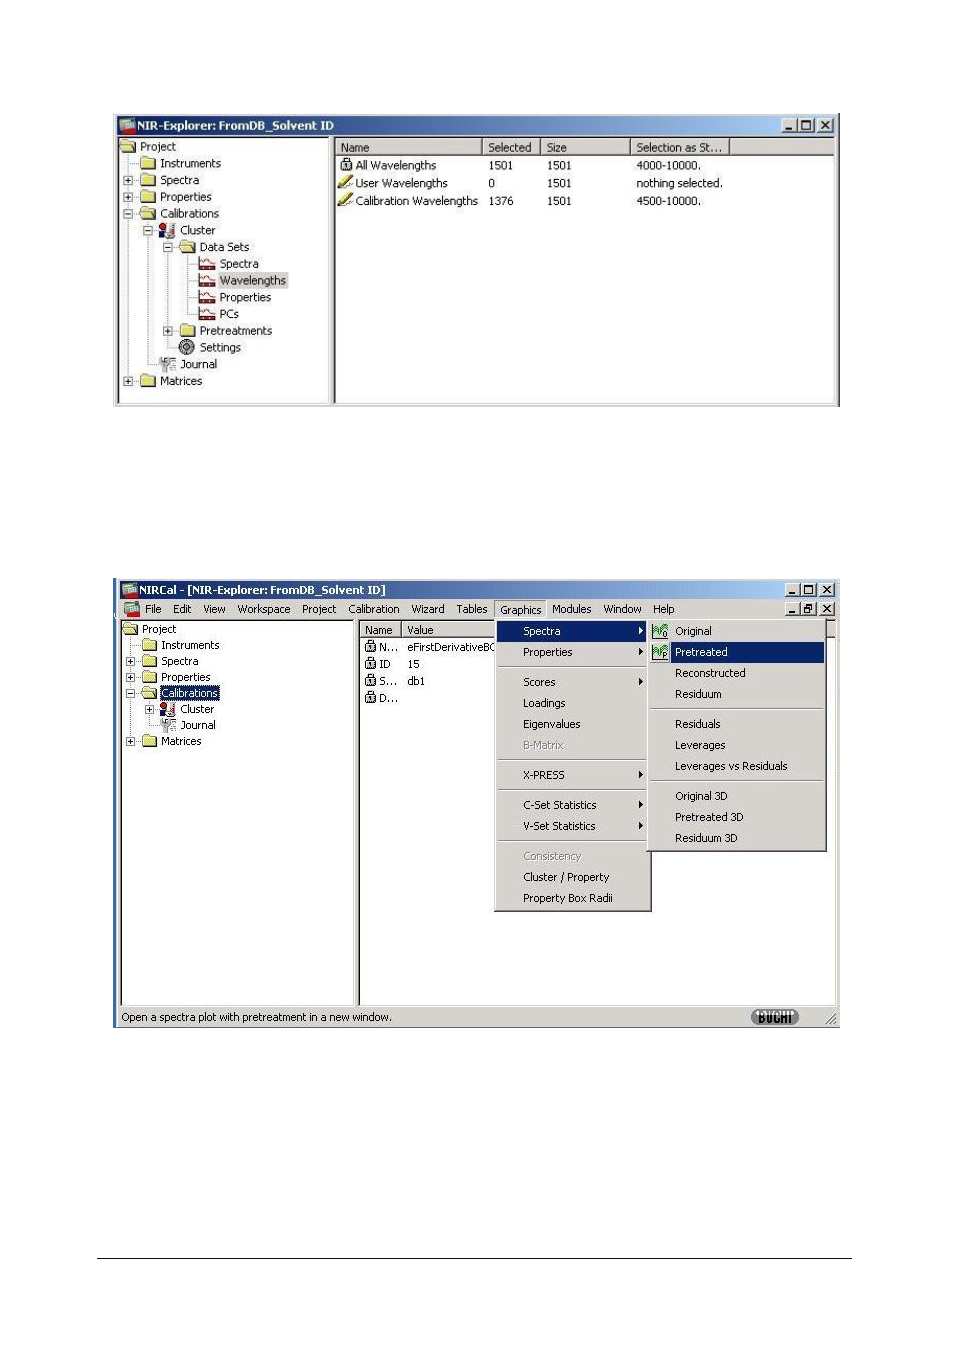The height and width of the screenshot is (1350, 954).
Task: Expand the Matrices node in the NIR-Explorer window tree
Action: tap(128, 381)
